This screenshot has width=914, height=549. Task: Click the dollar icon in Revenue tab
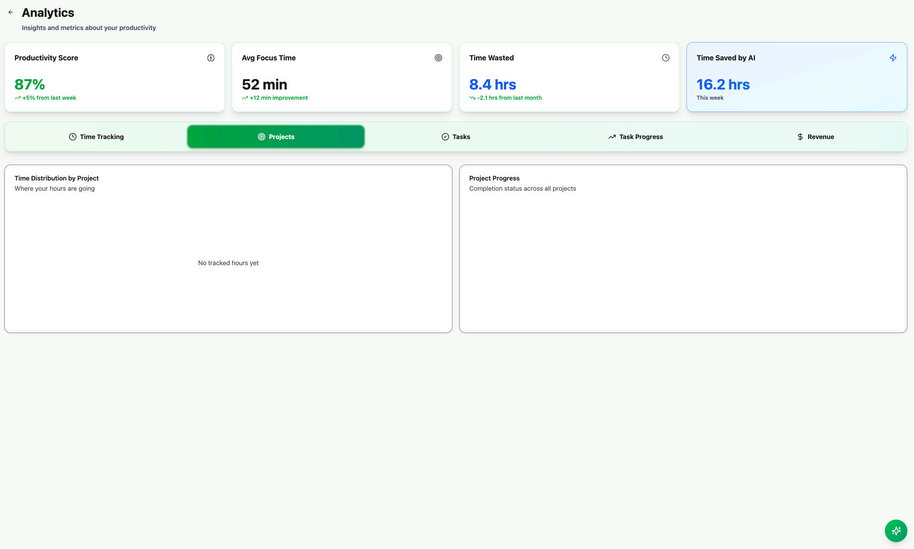(x=800, y=137)
